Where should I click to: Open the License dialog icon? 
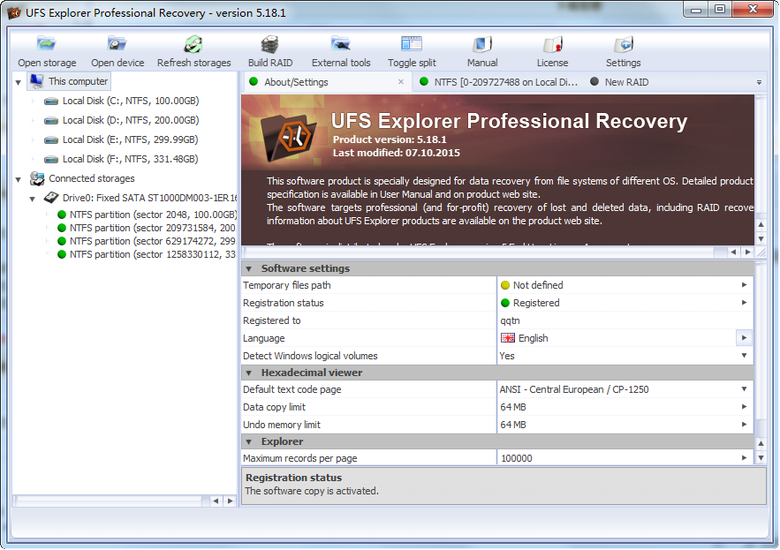click(552, 45)
